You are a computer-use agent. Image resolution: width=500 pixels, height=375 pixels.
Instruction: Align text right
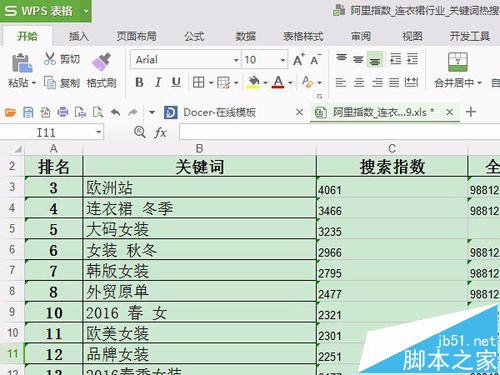[x=377, y=82]
